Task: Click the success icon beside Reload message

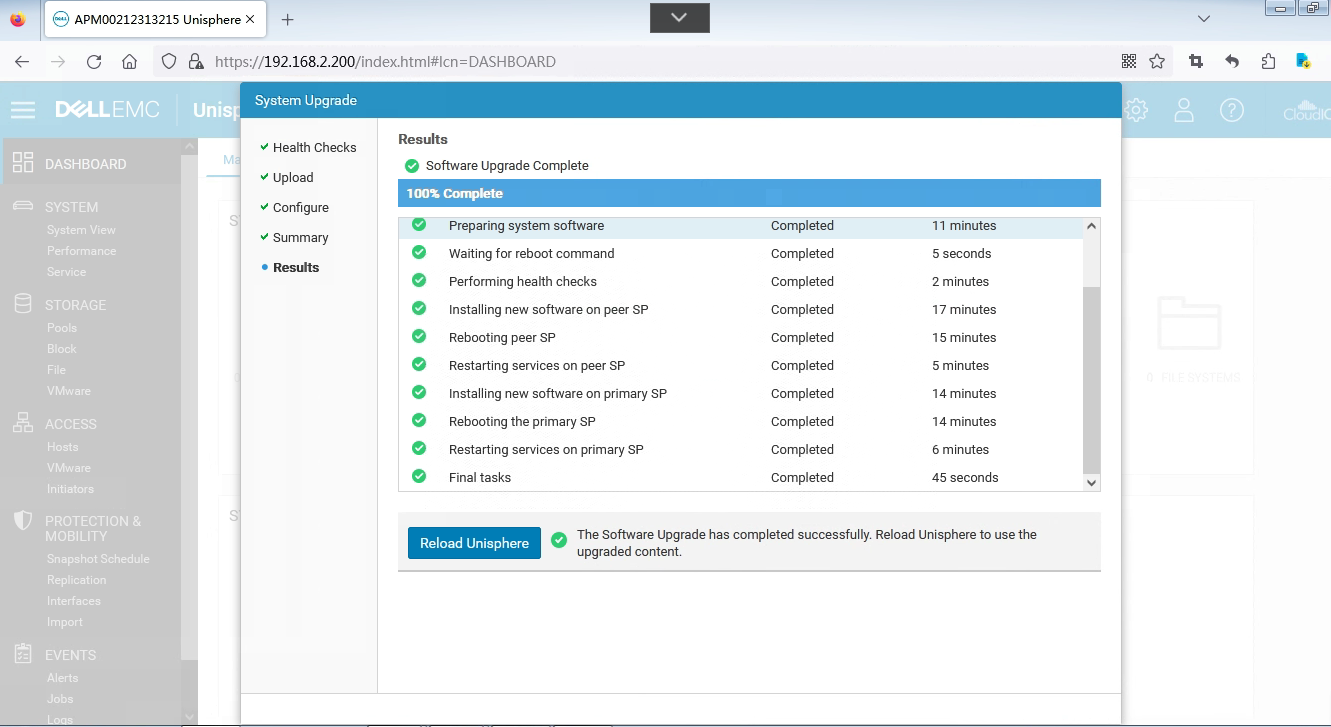Action: 559,540
